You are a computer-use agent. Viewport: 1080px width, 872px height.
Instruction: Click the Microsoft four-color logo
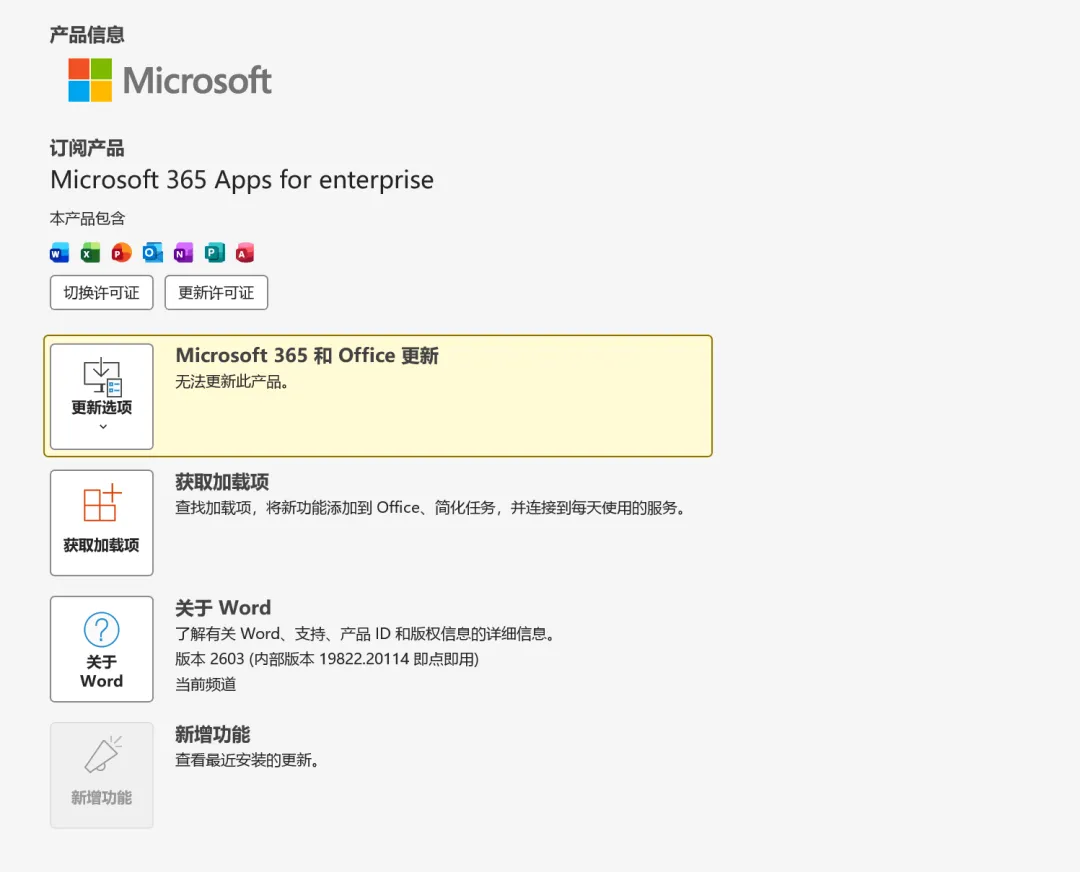(x=90, y=80)
